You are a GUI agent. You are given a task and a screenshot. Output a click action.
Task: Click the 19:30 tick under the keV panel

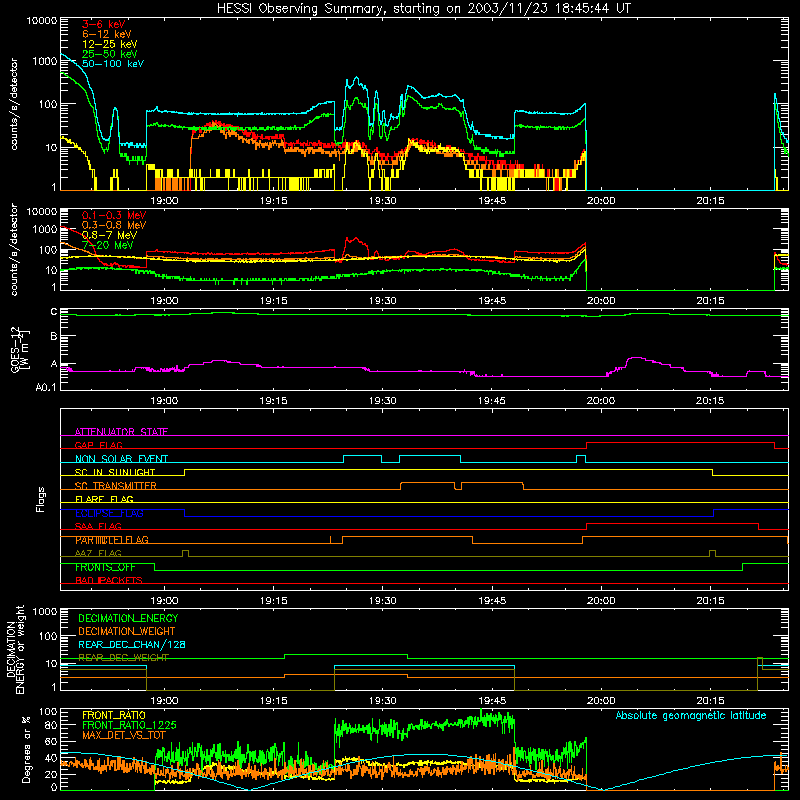coord(383,201)
